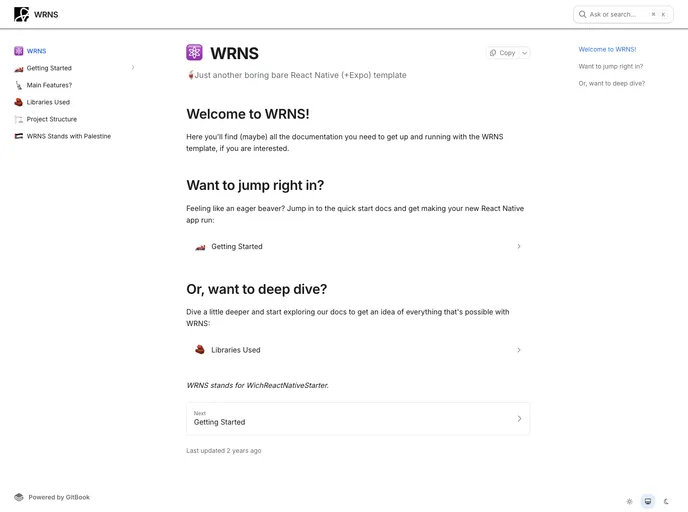Click the boxing glove icon in the Libraries Used card
Viewport: 688px width, 512px height.
200,350
